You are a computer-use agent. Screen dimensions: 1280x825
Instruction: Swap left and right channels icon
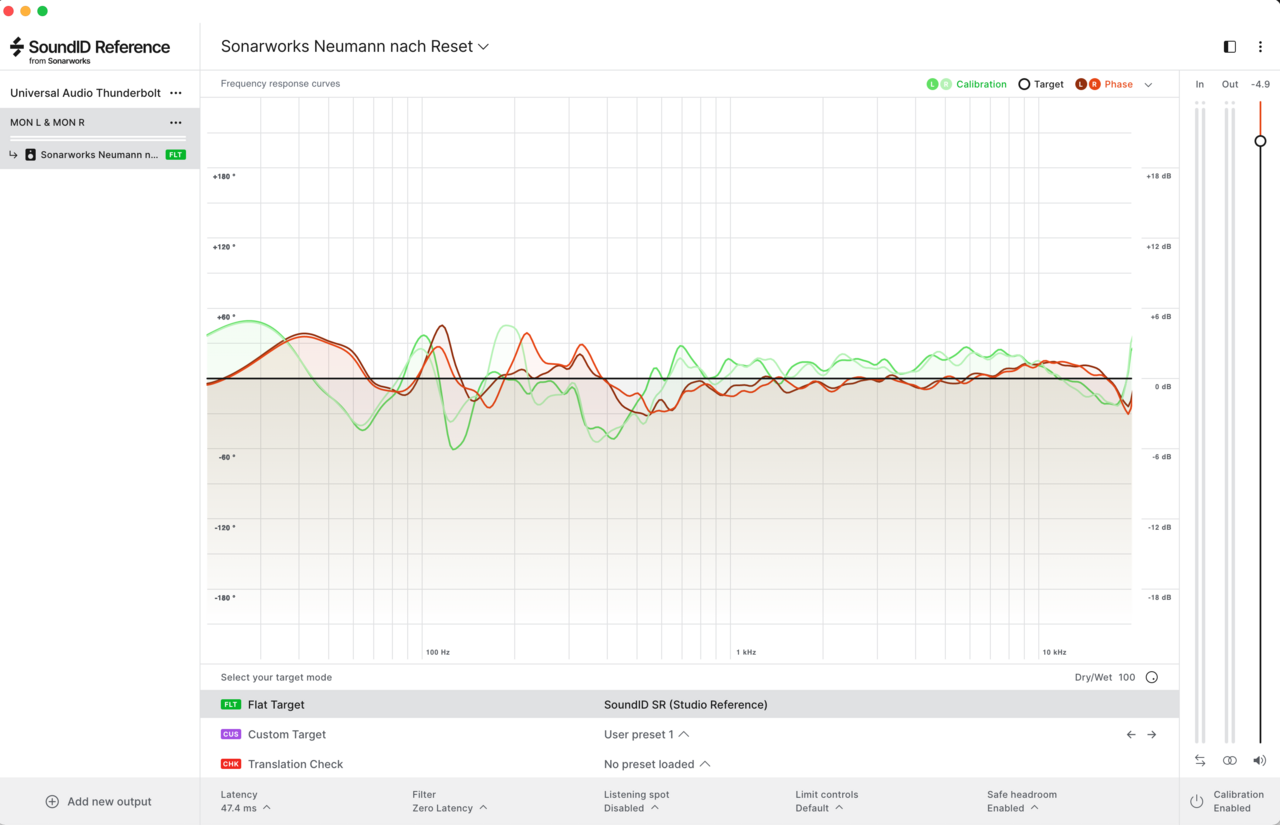tap(1200, 761)
